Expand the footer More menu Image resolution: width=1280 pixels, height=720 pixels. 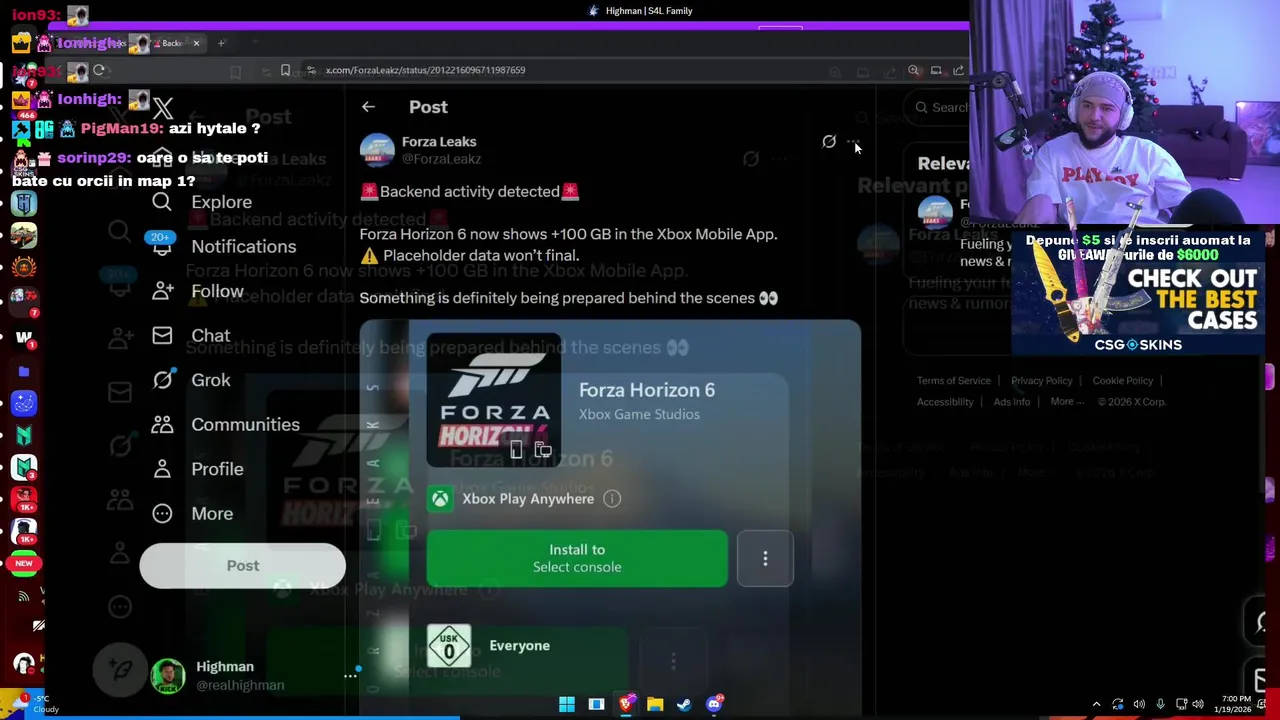coord(1066,402)
